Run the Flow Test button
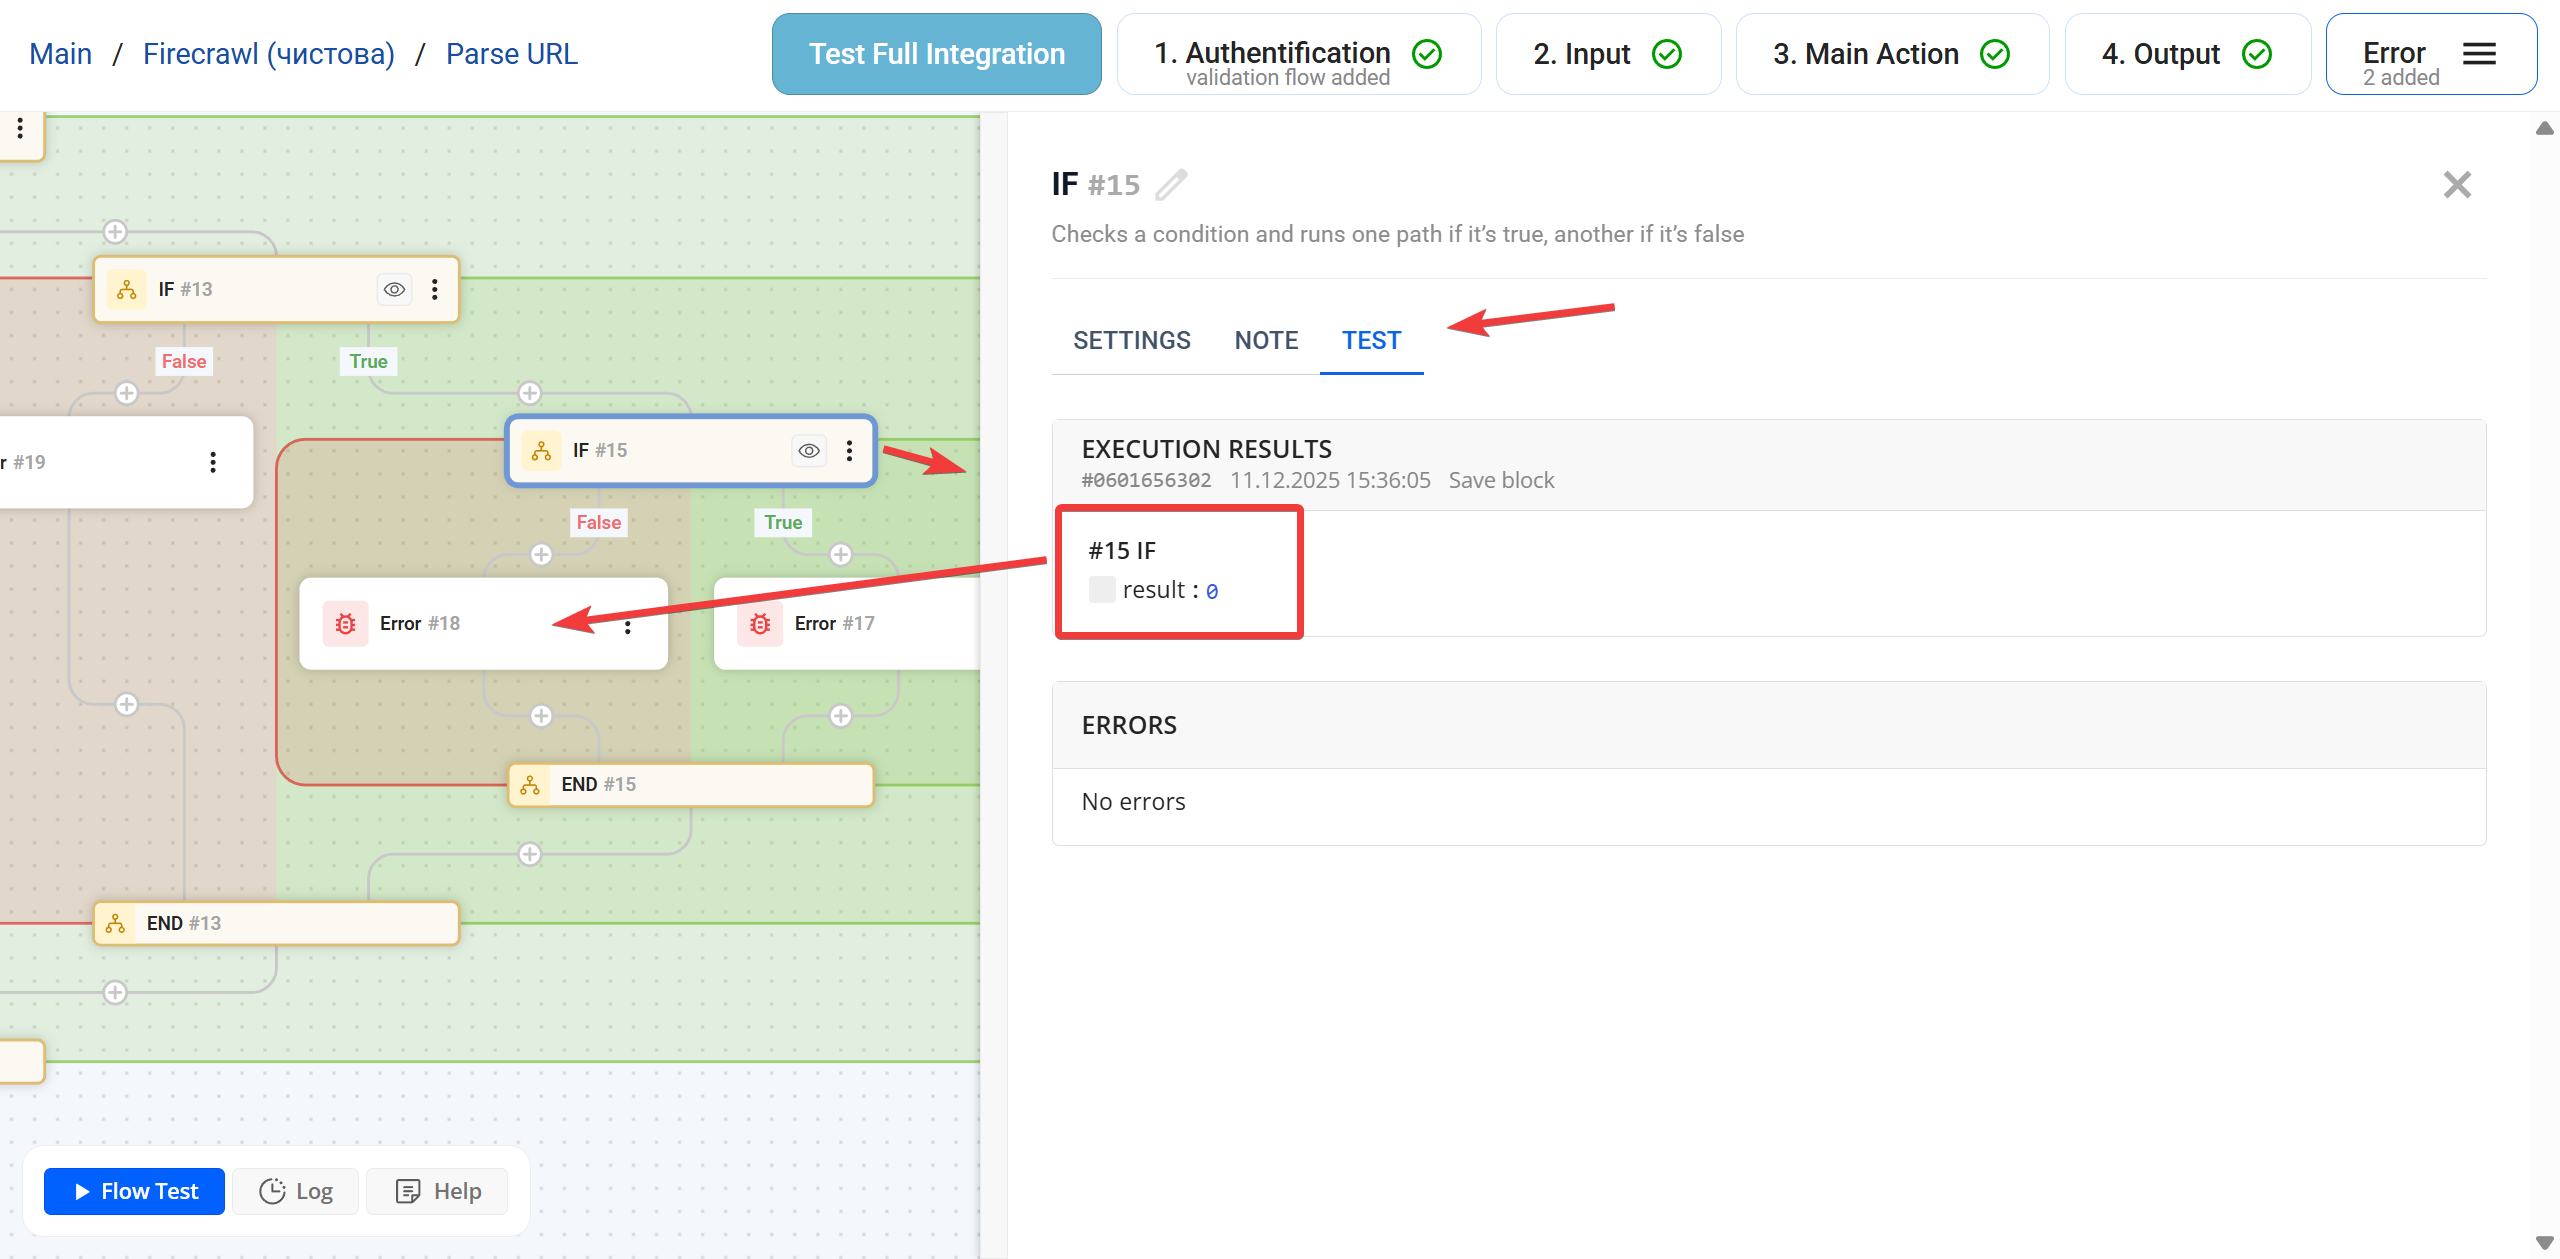Screen dimensions: 2560x1259 (135, 1191)
